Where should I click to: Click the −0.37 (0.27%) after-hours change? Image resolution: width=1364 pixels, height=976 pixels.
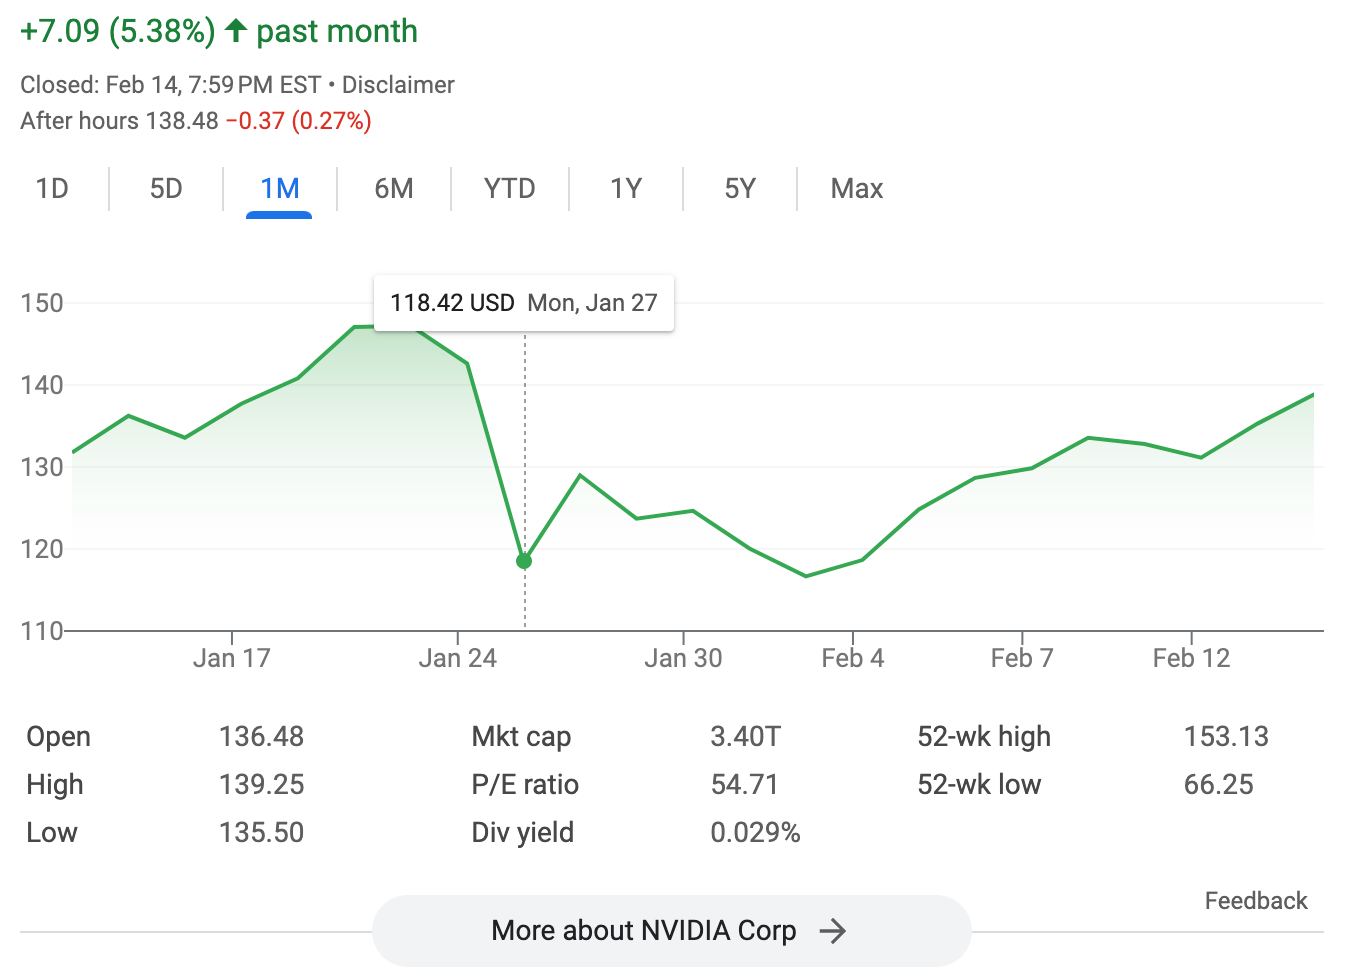pyautogui.click(x=298, y=121)
